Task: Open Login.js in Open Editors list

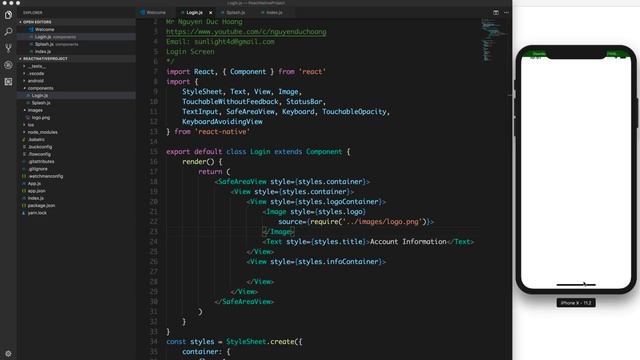Action: click(x=43, y=37)
